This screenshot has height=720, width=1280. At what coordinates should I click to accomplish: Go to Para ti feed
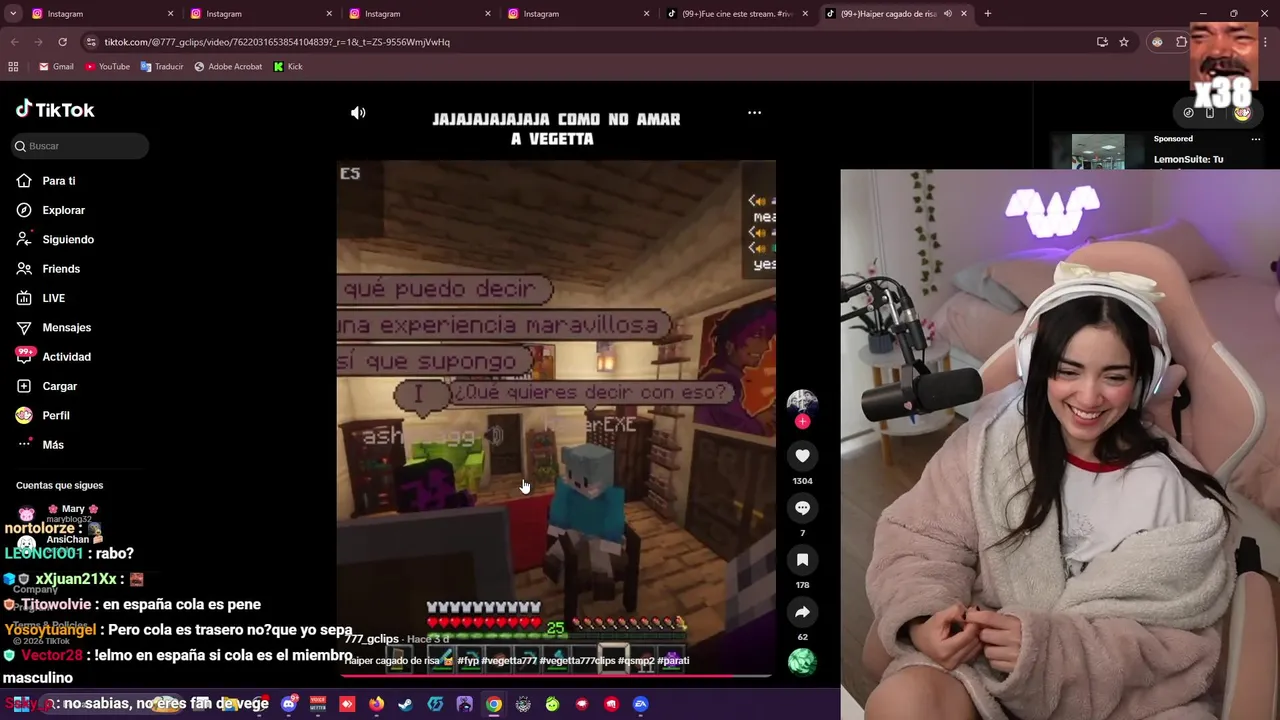(59, 181)
